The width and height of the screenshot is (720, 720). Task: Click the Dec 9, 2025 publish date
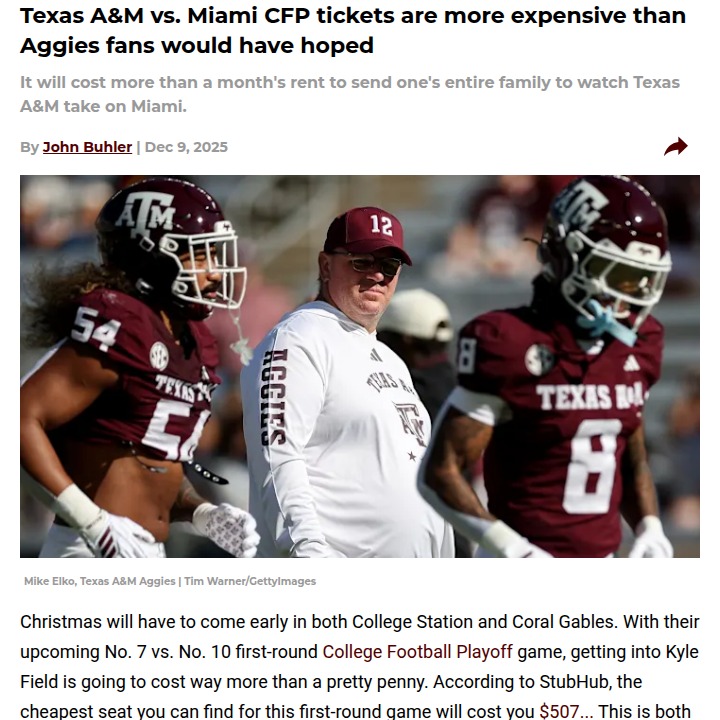point(186,147)
